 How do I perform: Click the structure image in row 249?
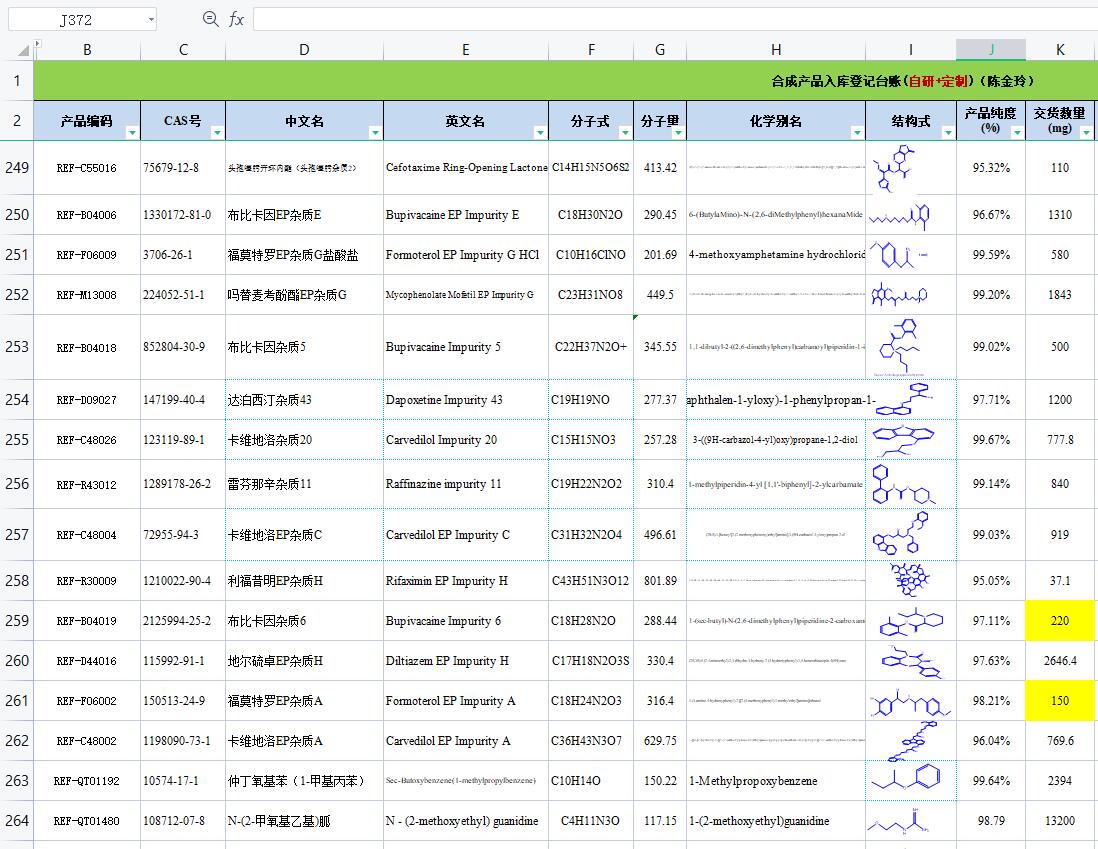[x=894, y=167]
